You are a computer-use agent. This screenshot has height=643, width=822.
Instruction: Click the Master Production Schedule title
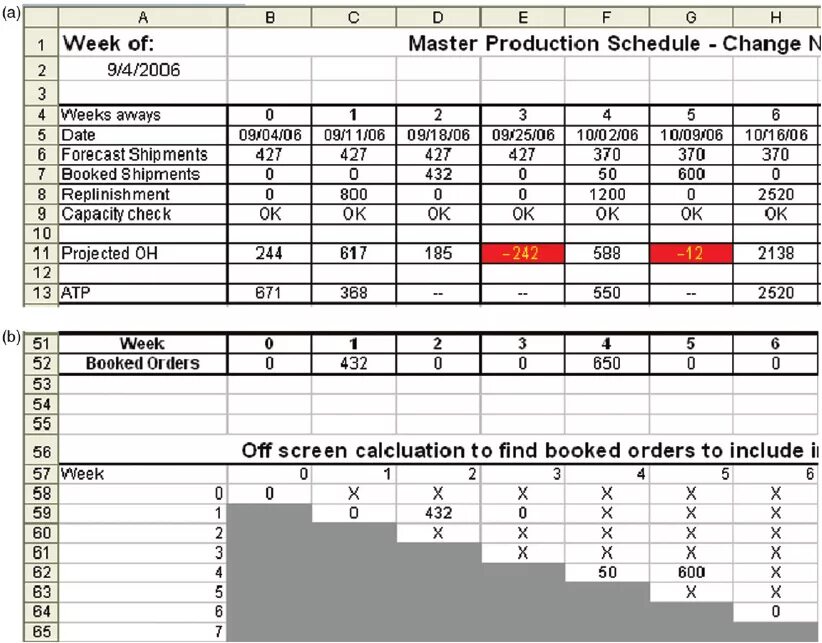614,43
